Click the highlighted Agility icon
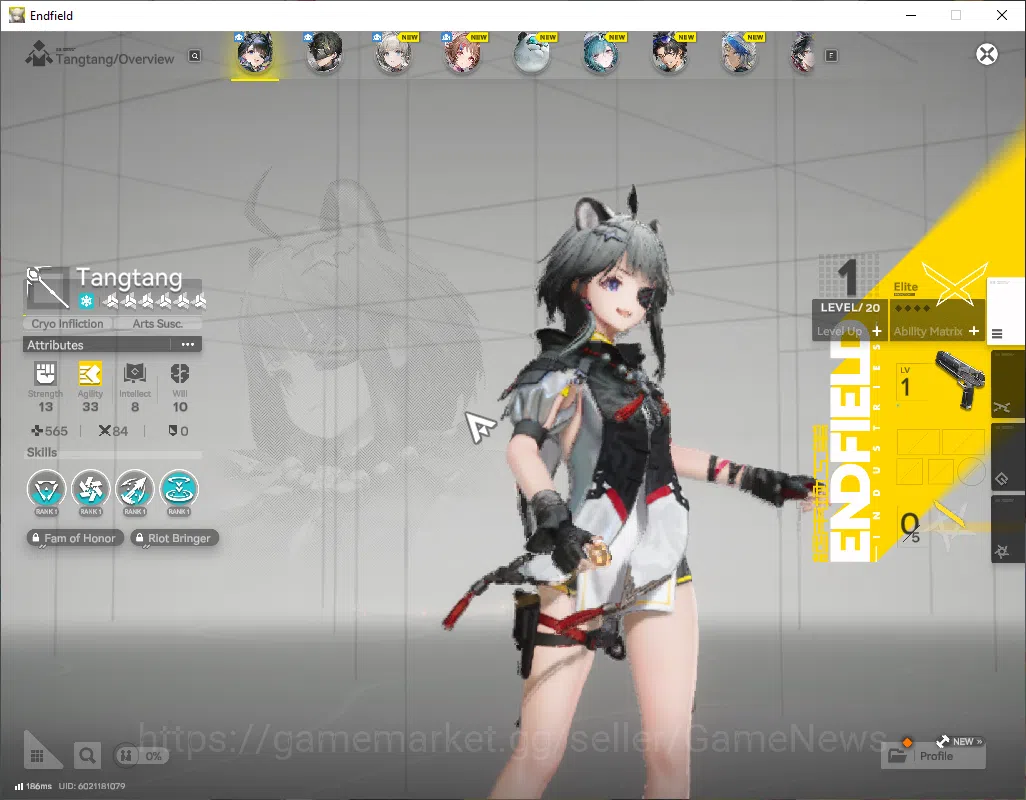 [x=90, y=374]
